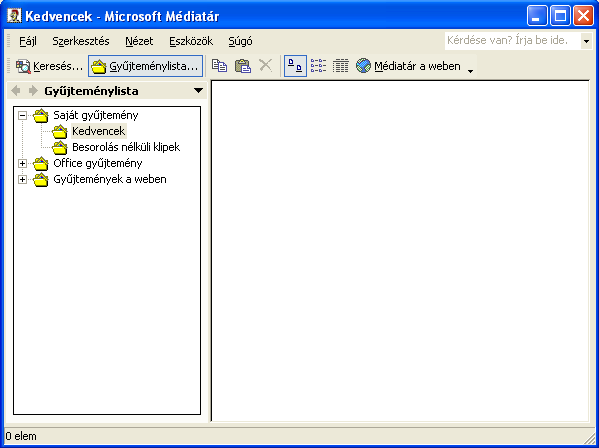The height and width of the screenshot is (448, 599).
Task: Click the Delete X toolbar icon
Action: [x=265, y=66]
